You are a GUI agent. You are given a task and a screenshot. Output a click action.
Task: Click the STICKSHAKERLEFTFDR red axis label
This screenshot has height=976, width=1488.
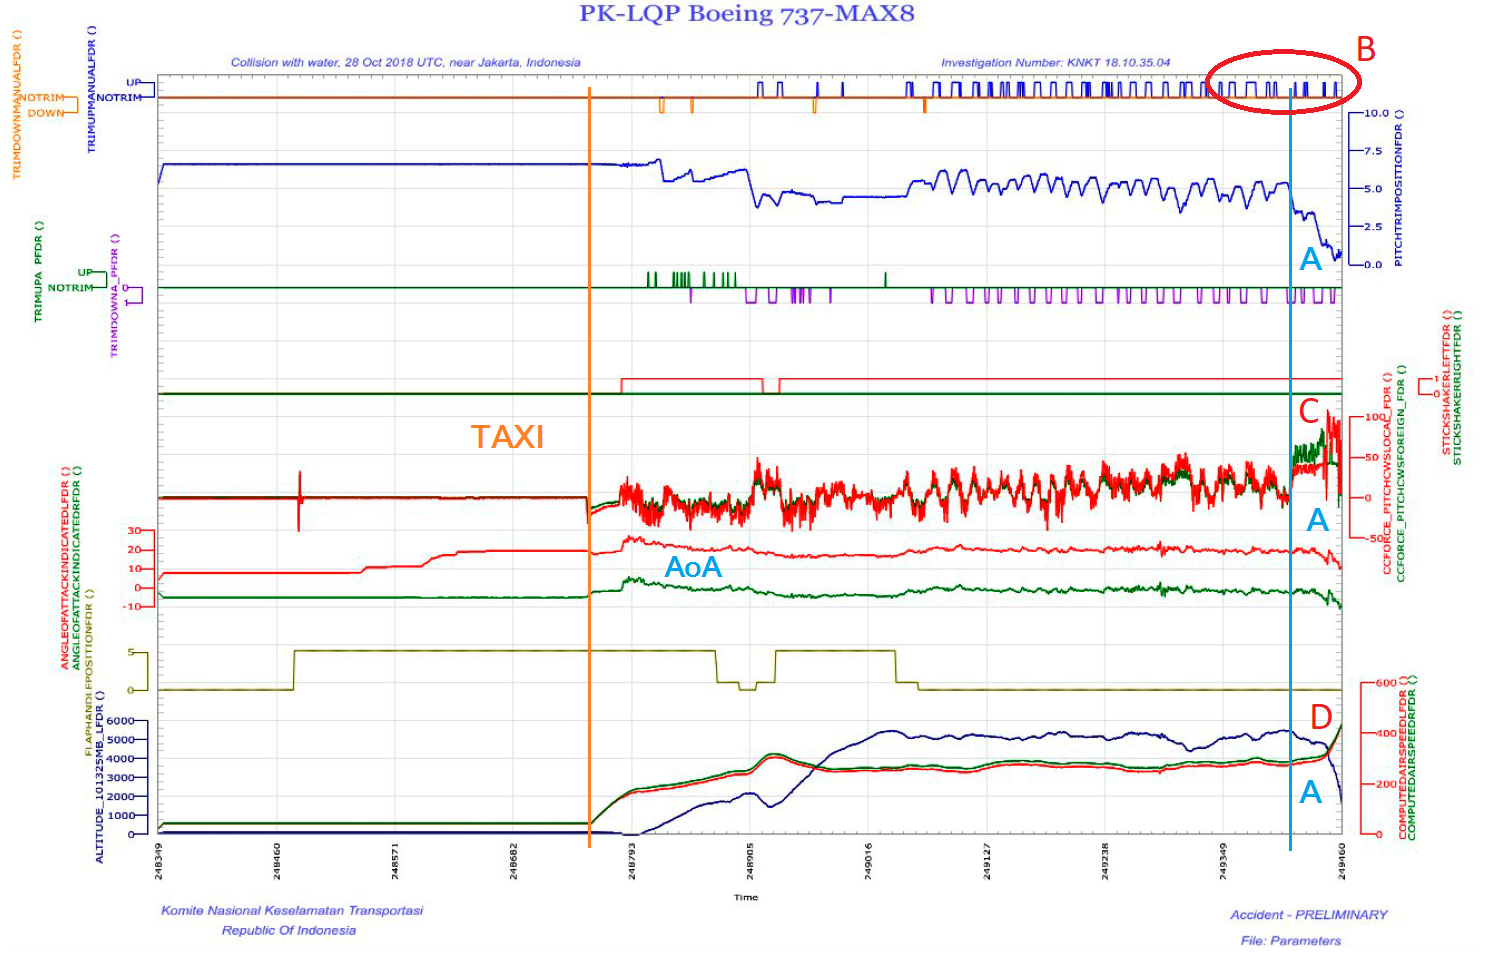click(x=1446, y=383)
